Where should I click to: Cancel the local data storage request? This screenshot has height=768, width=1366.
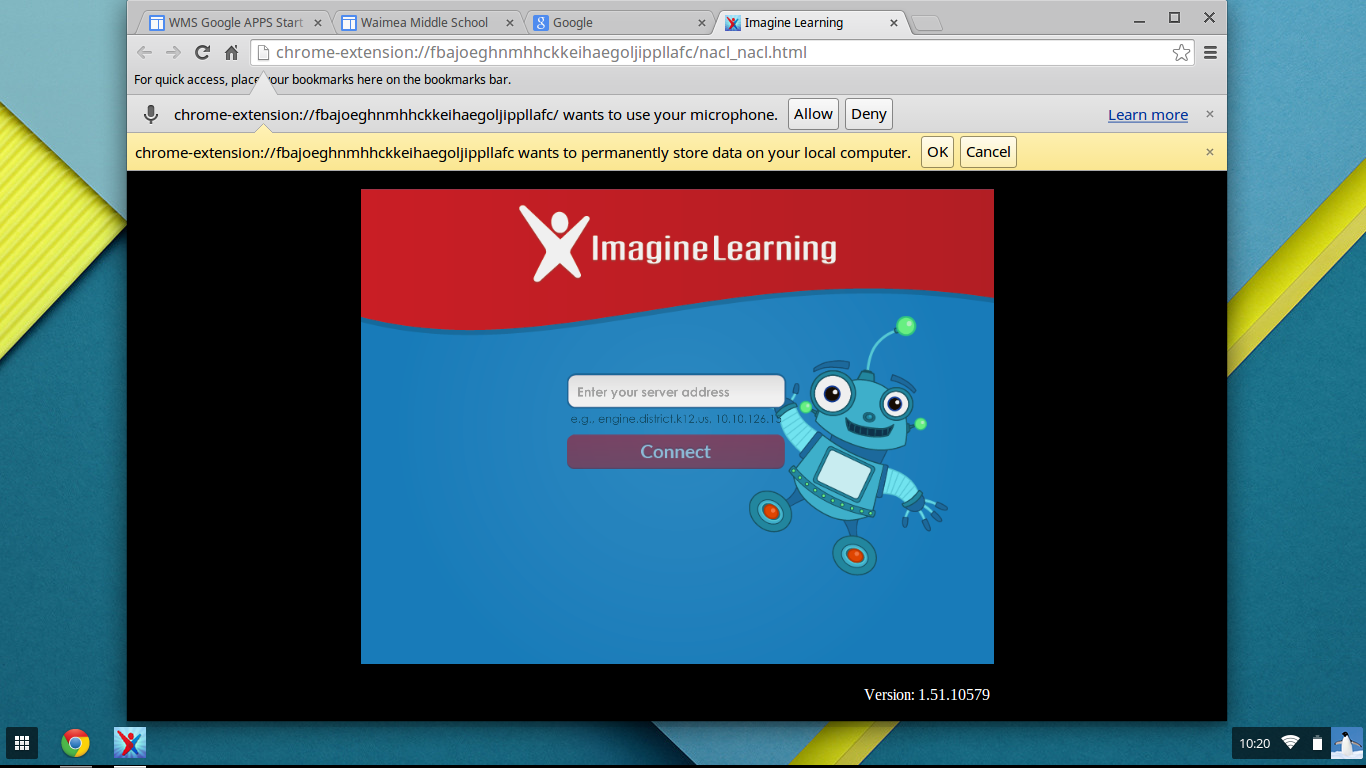point(988,152)
